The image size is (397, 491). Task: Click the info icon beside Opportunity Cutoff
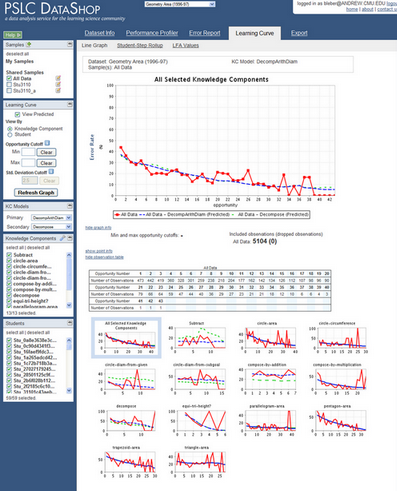47,143
